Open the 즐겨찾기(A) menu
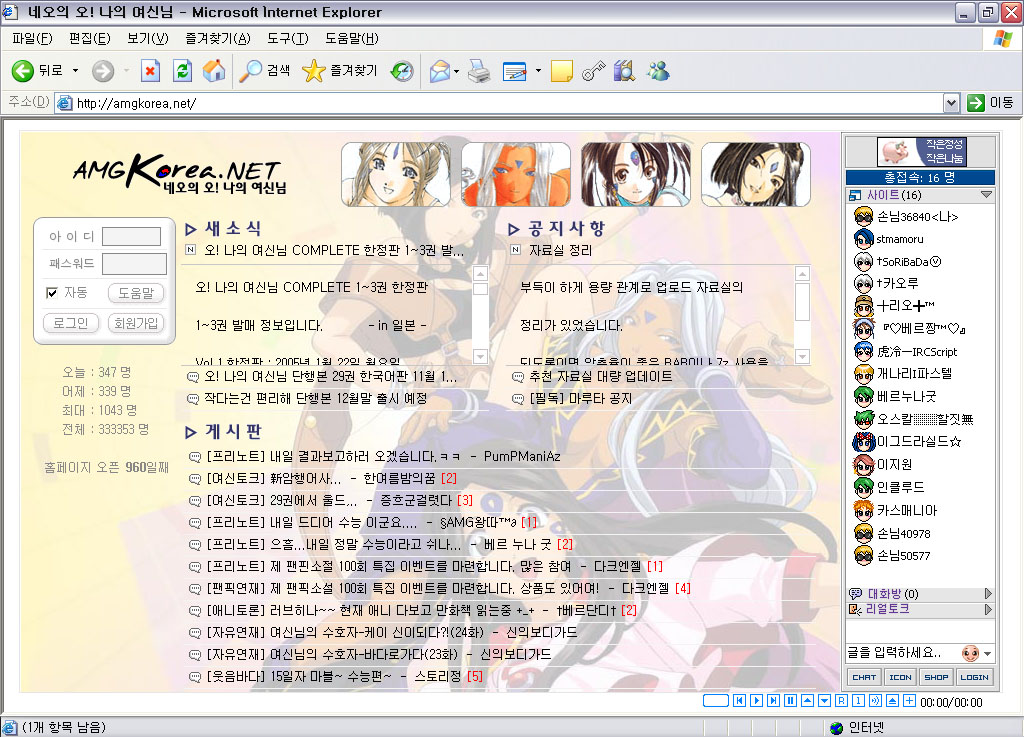This screenshot has height=737, width=1024. tap(217, 39)
